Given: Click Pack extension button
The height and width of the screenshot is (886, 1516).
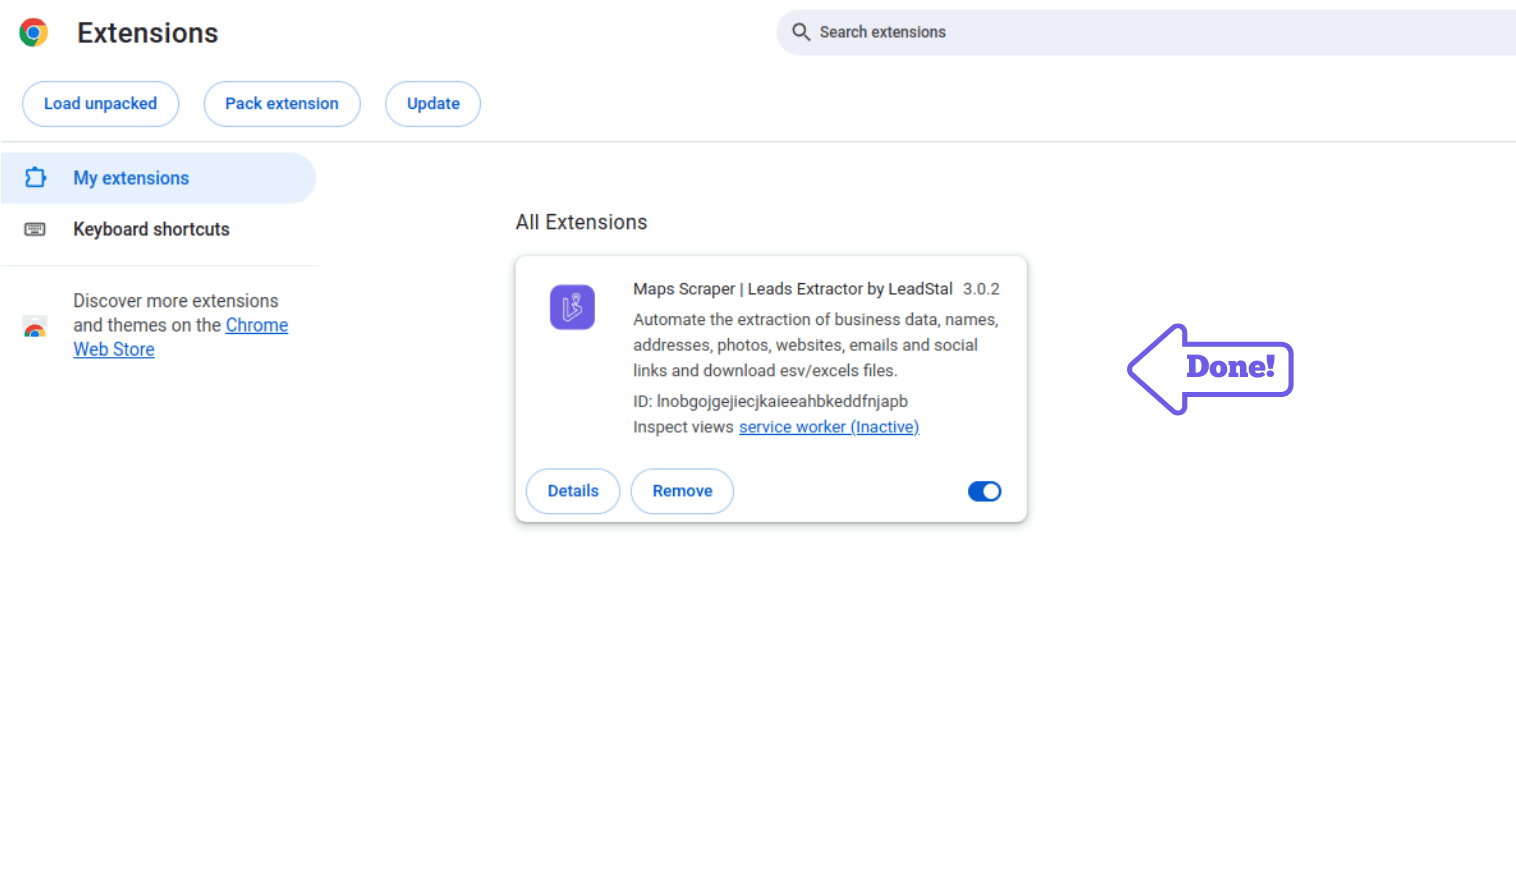Looking at the screenshot, I should (282, 104).
